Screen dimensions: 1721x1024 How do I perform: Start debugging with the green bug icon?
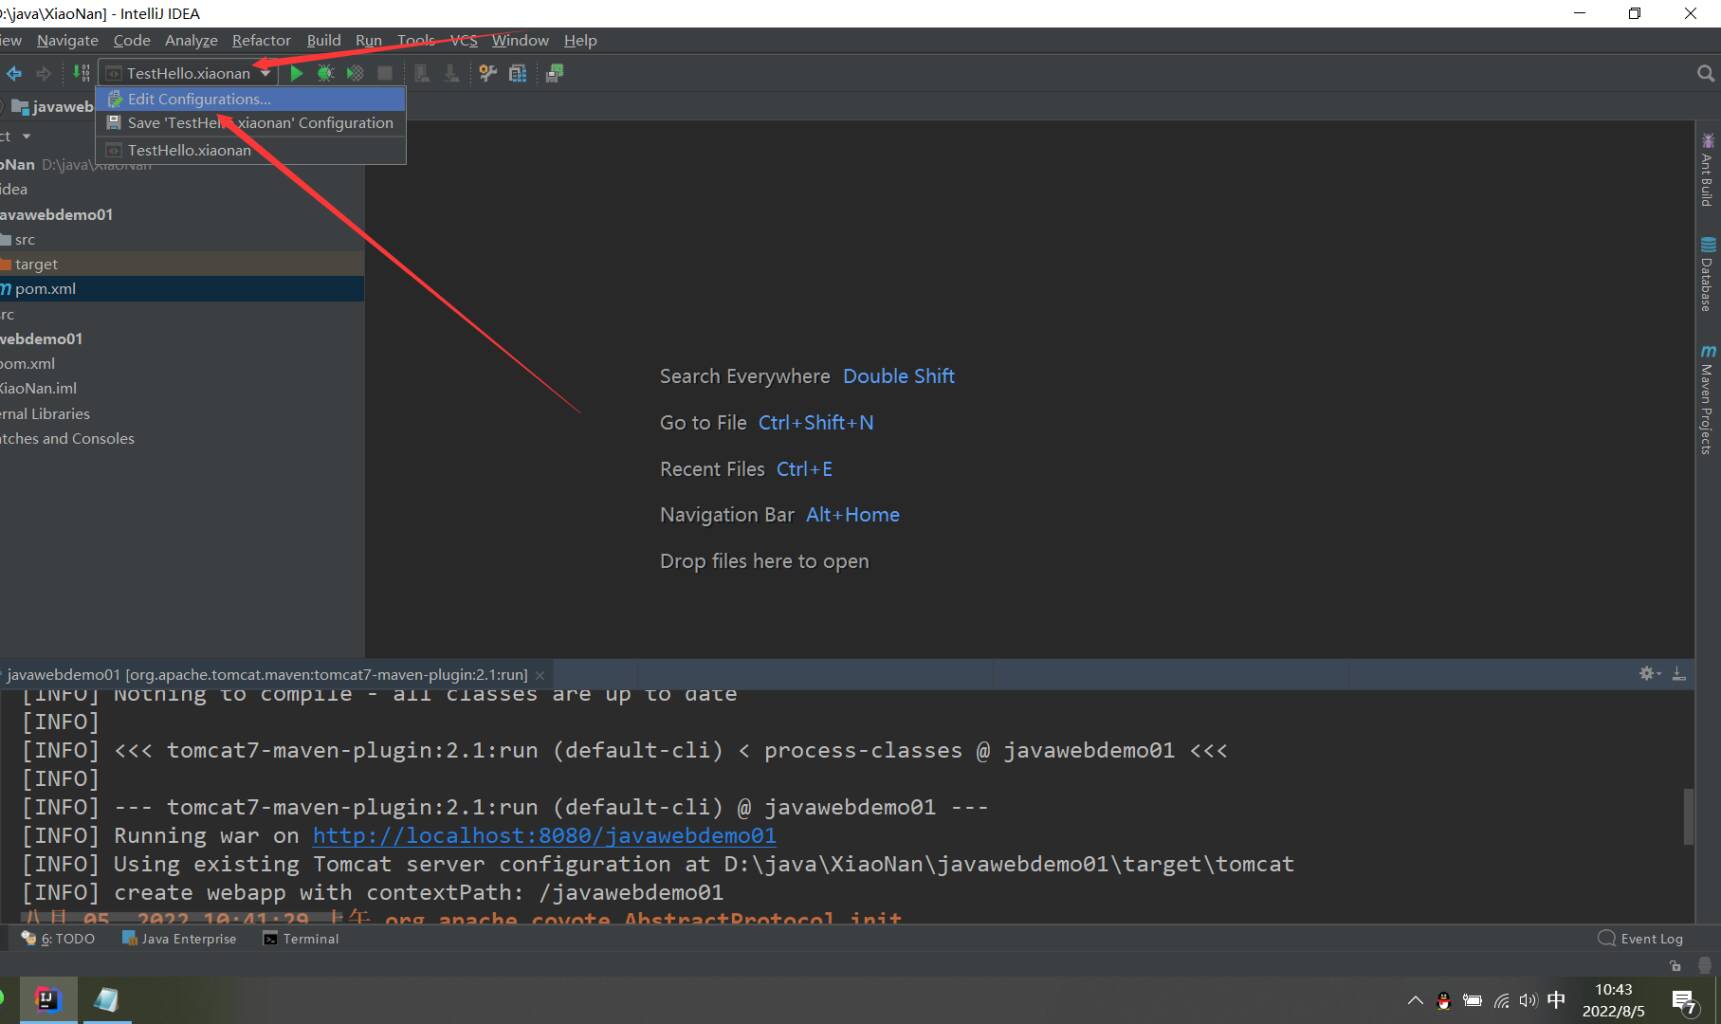coord(325,73)
